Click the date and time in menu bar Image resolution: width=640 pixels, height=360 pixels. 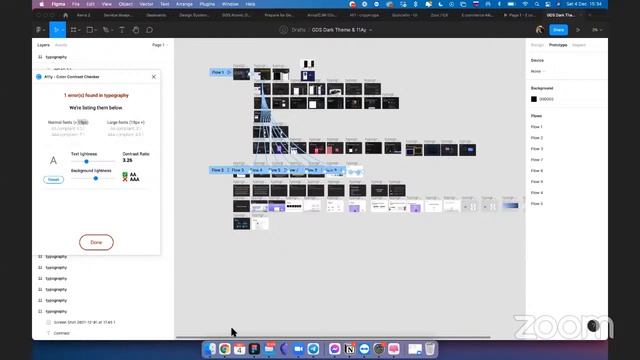[x=584, y=4]
